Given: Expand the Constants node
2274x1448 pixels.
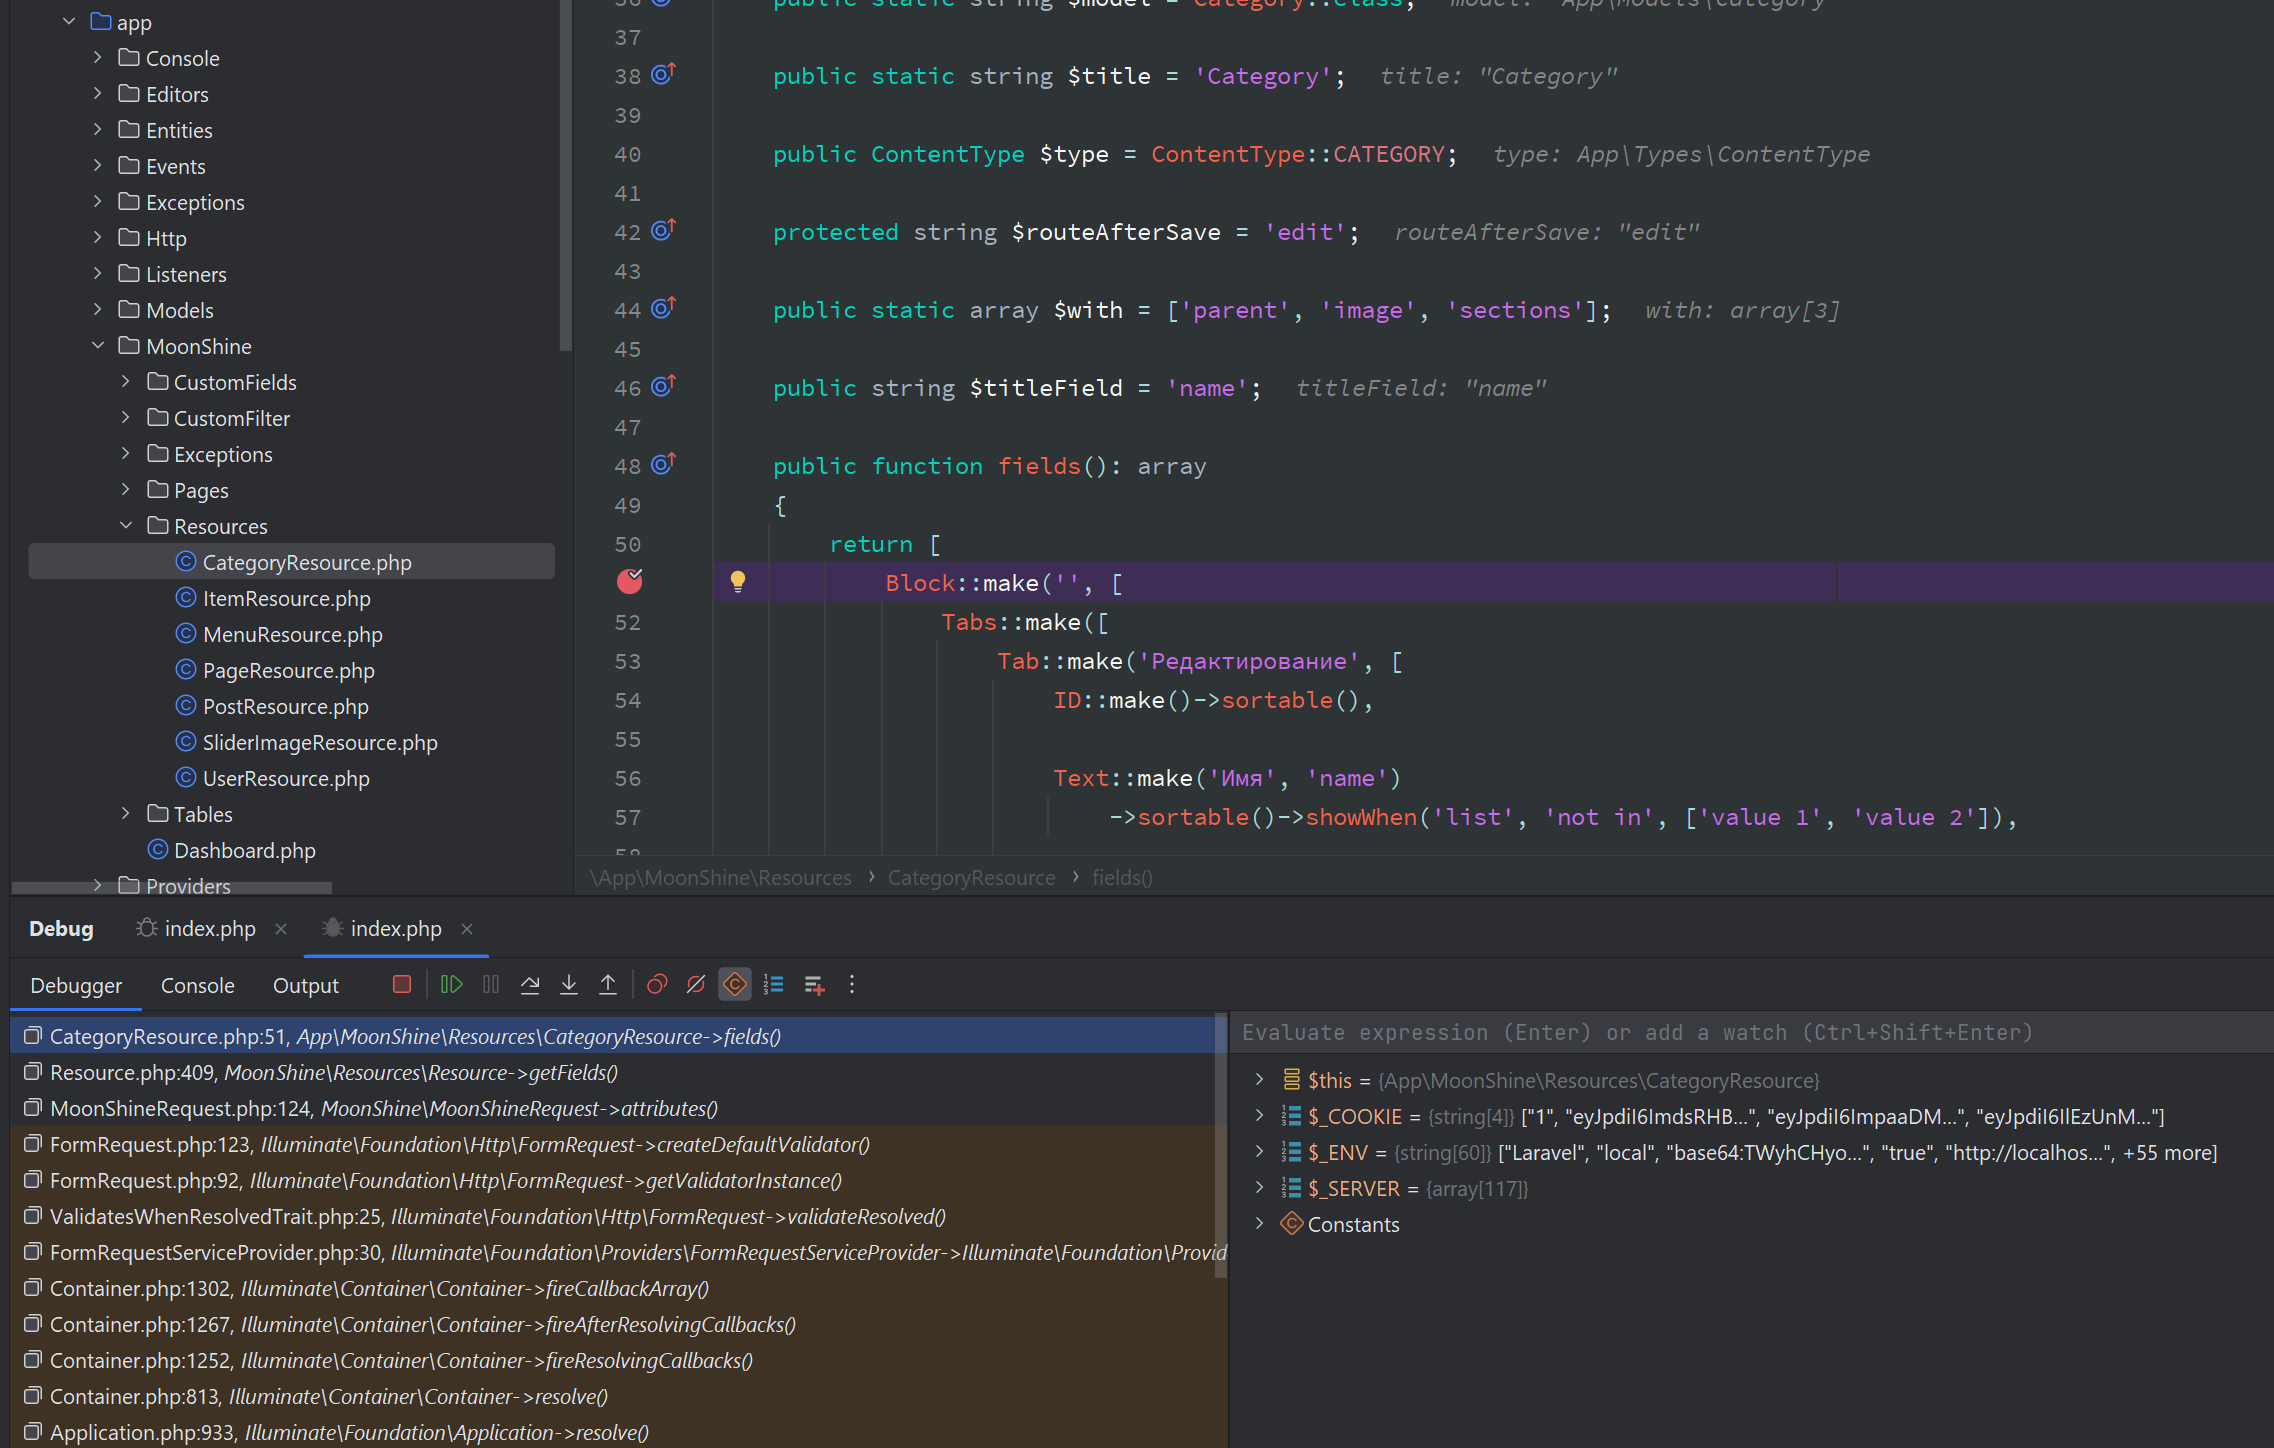Looking at the screenshot, I should pos(1259,1223).
